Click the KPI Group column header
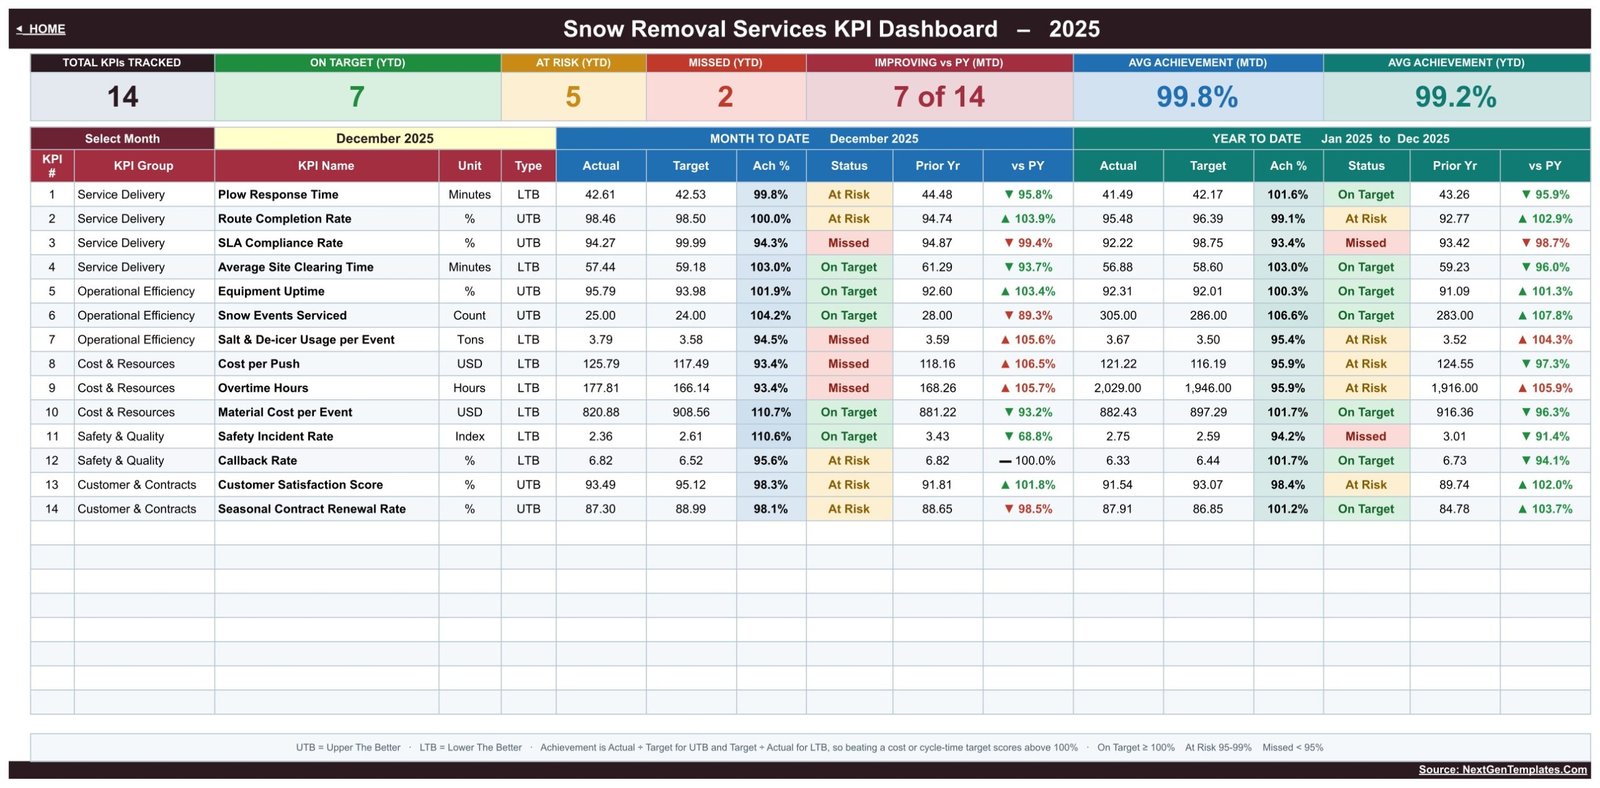Image resolution: width=1600 pixels, height=788 pixels. click(x=143, y=166)
